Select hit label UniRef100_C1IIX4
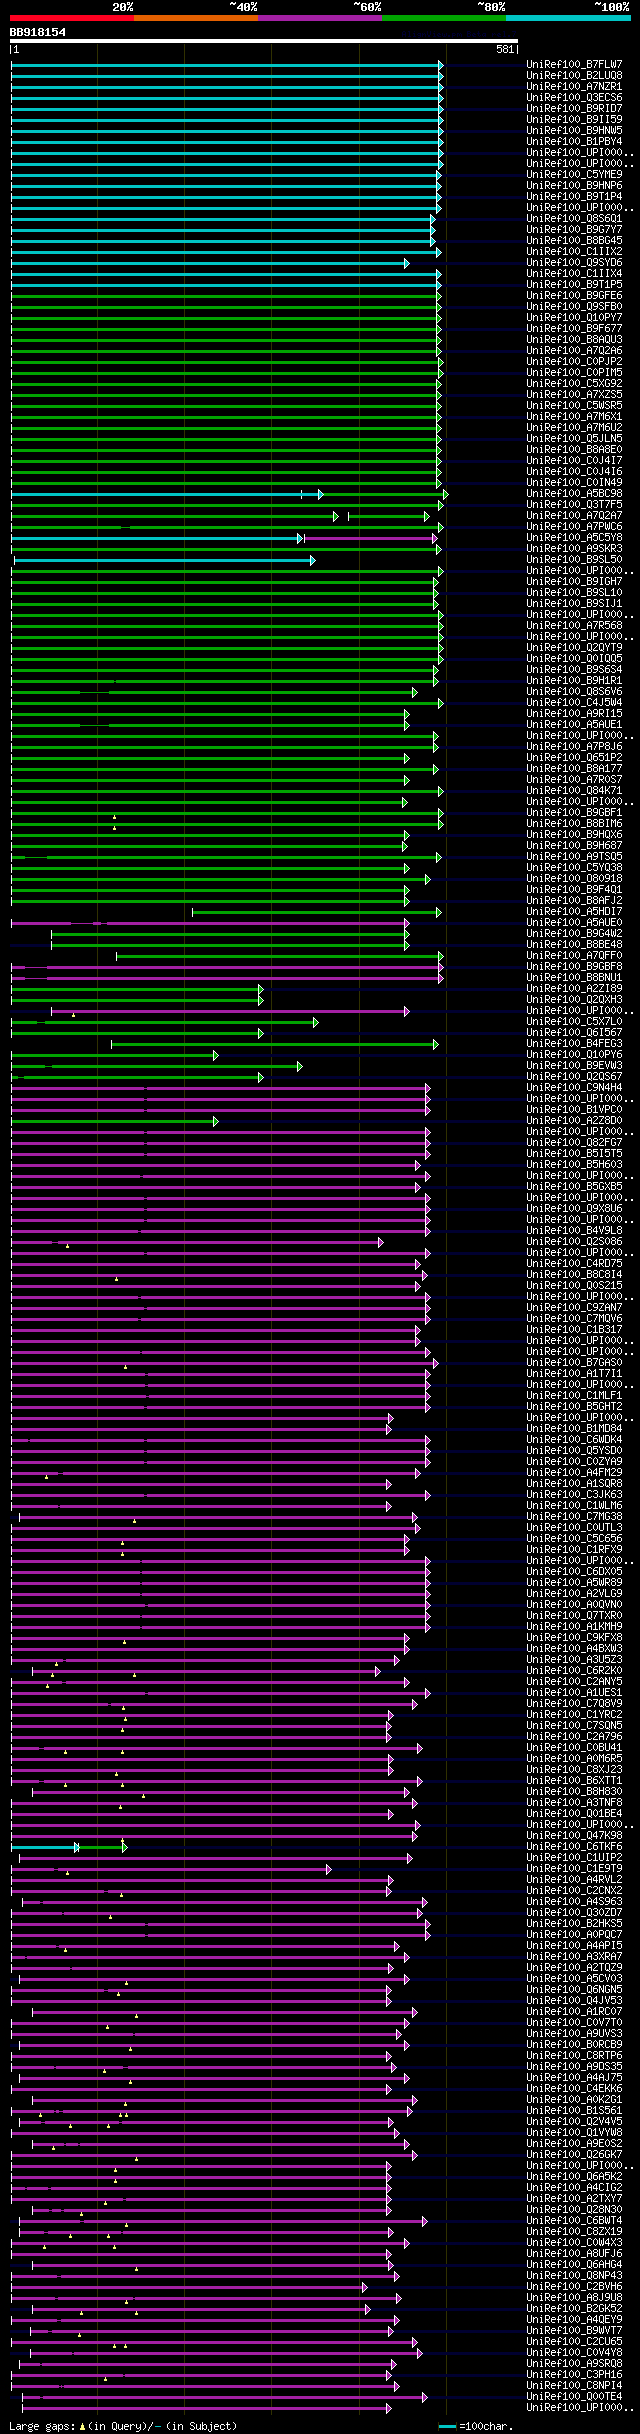This screenshot has width=640, height=2434. point(574,273)
